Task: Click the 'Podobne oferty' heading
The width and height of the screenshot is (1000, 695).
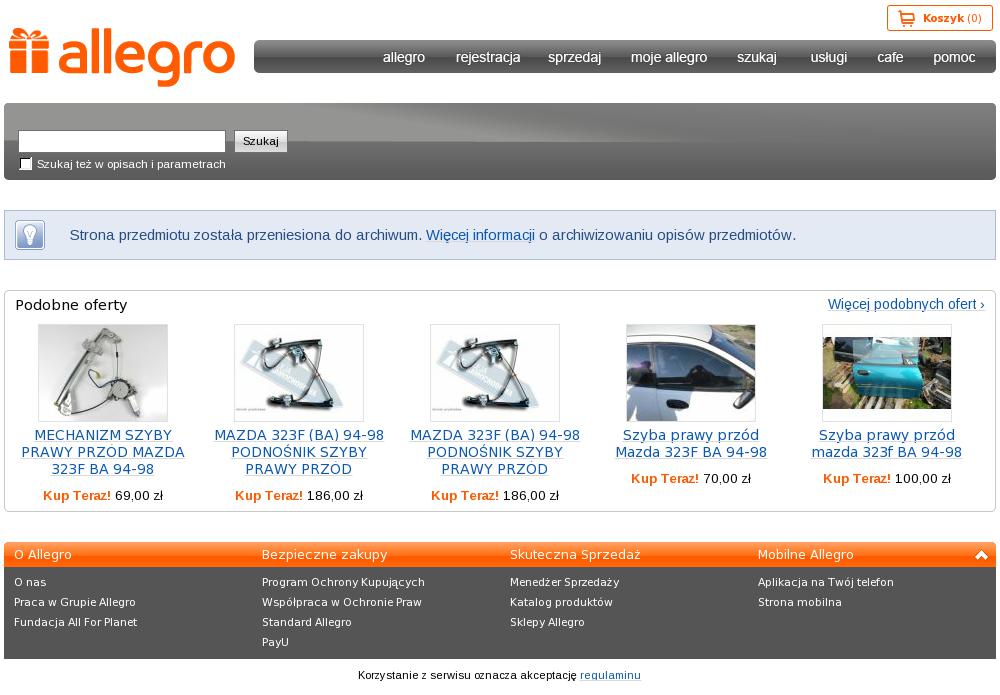Action: click(71, 305)
